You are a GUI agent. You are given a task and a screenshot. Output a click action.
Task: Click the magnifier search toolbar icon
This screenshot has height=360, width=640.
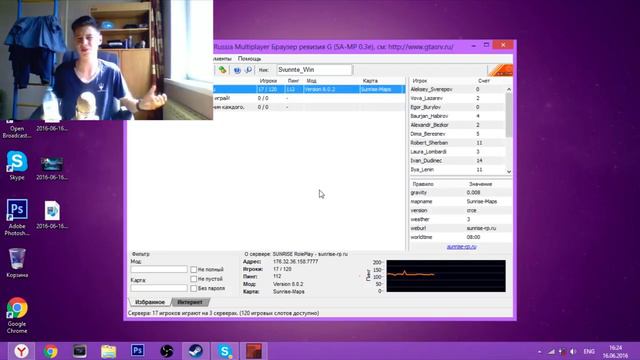click(248, 70)
